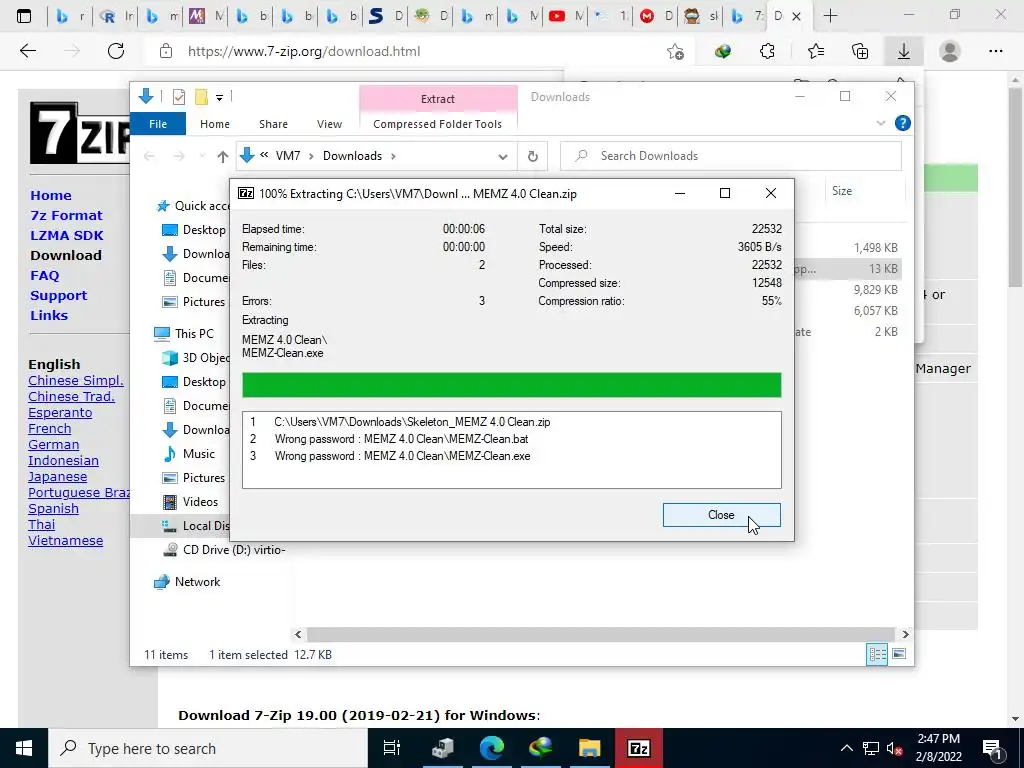Click the site lock icon in address bar

pos(166,51)
